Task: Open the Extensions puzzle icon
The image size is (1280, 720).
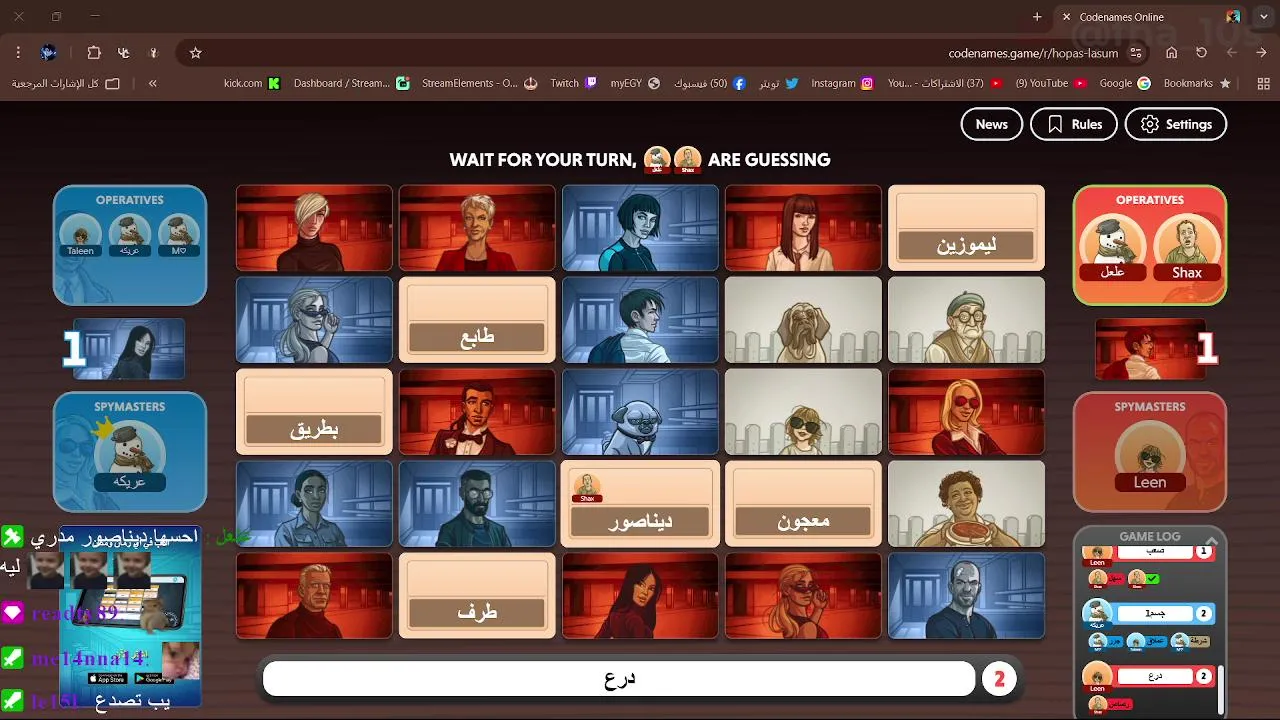Action: coord(94,52)
